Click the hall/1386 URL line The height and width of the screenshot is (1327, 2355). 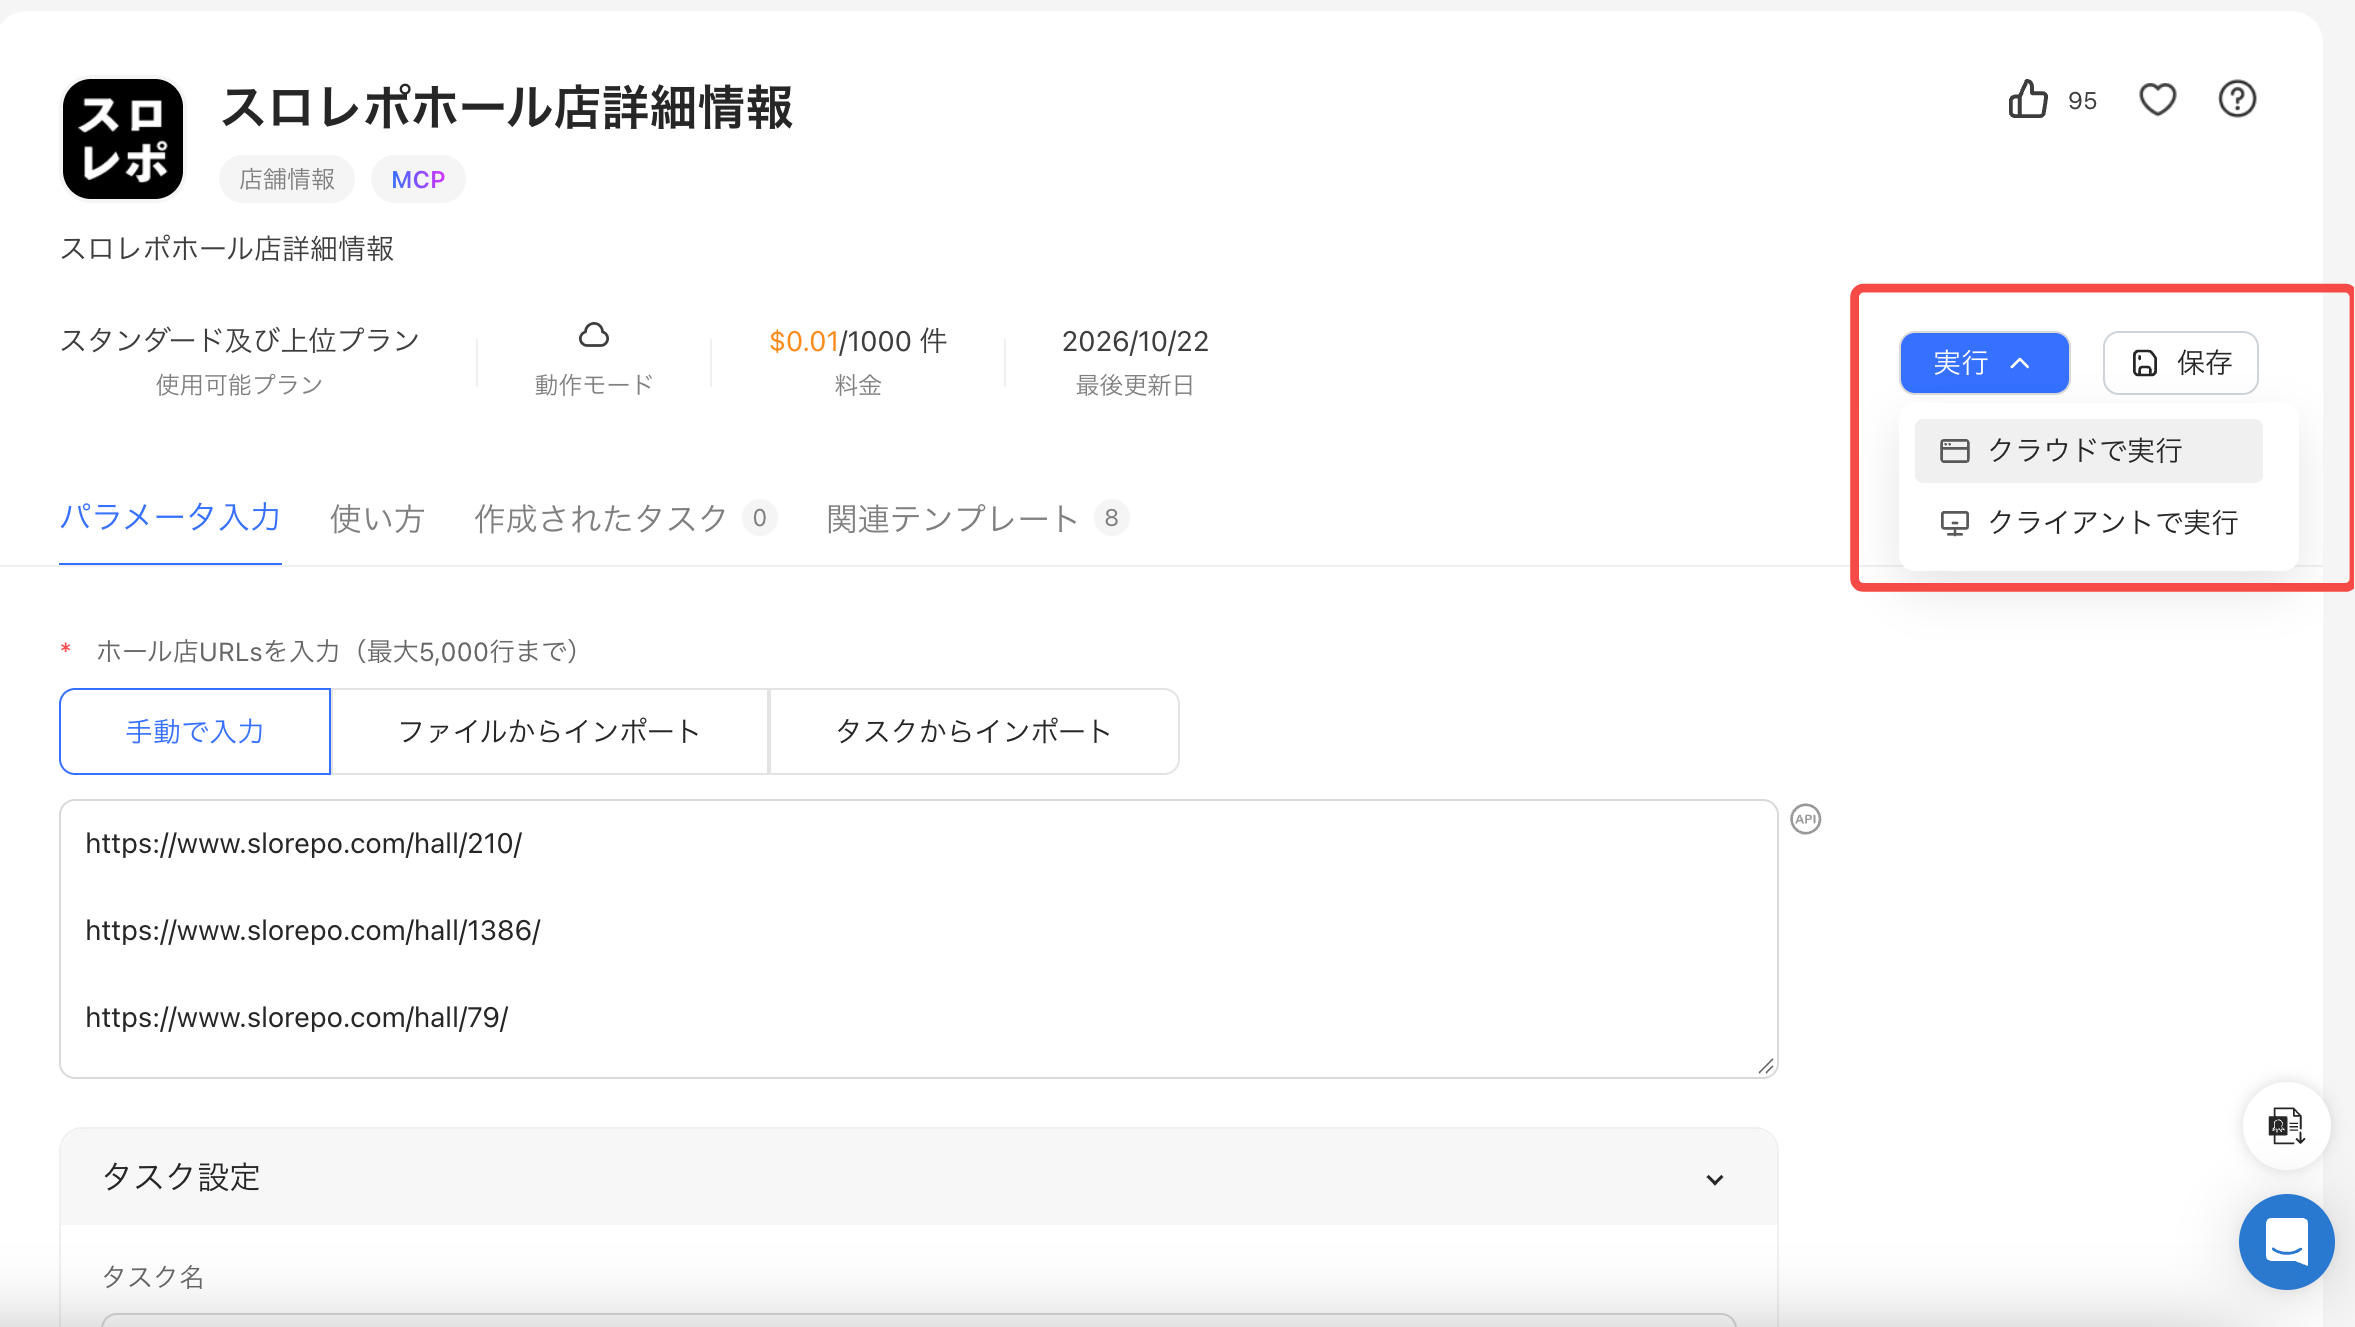tap(313, 930)
